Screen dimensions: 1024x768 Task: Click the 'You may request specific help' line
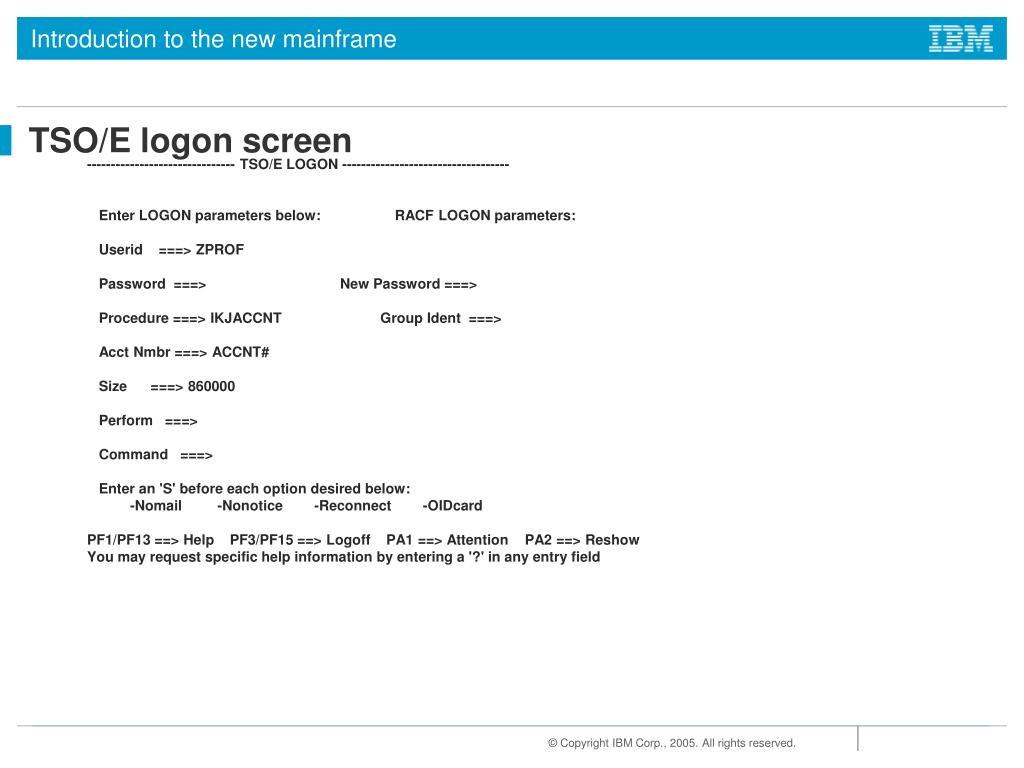pyautogui.click(x=344, y=557)
